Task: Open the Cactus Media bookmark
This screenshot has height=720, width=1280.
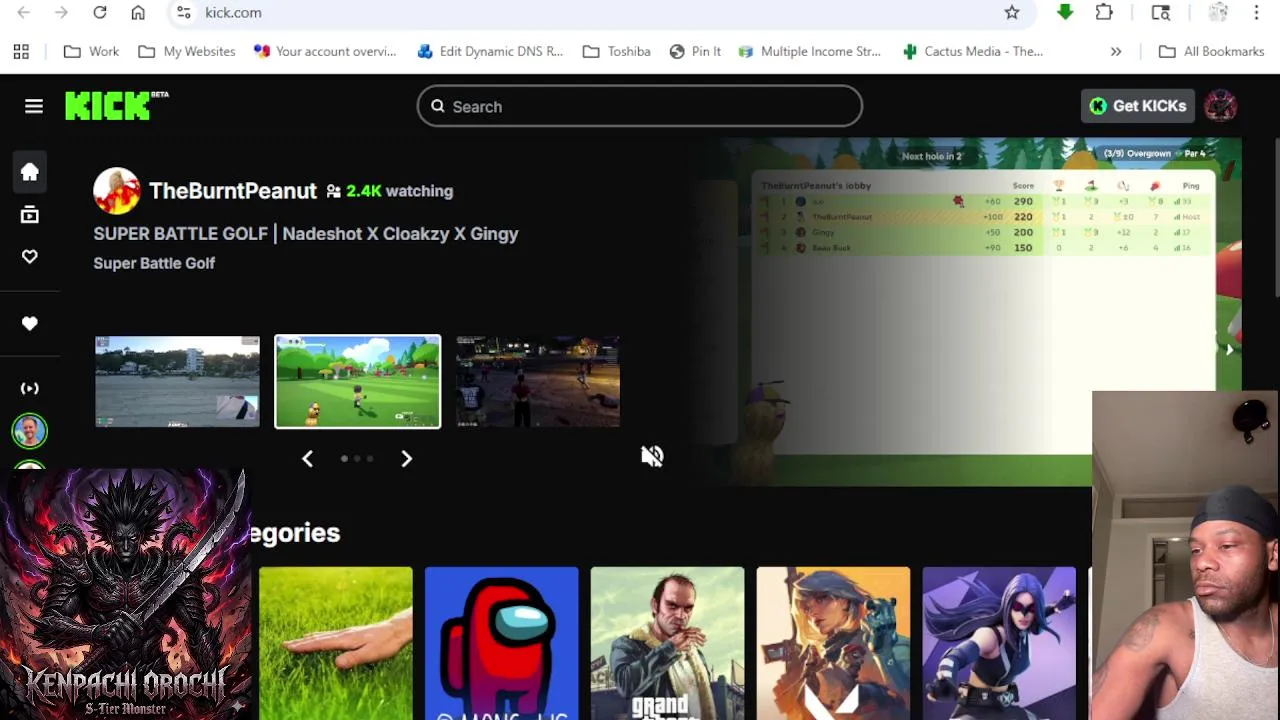Action: coord(973,51)
